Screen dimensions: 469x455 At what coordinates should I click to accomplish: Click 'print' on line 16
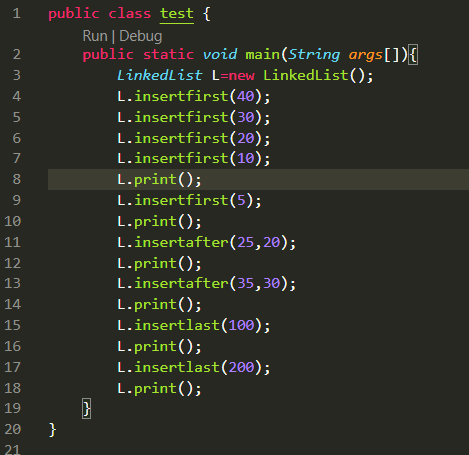click(x=155, y=347)
